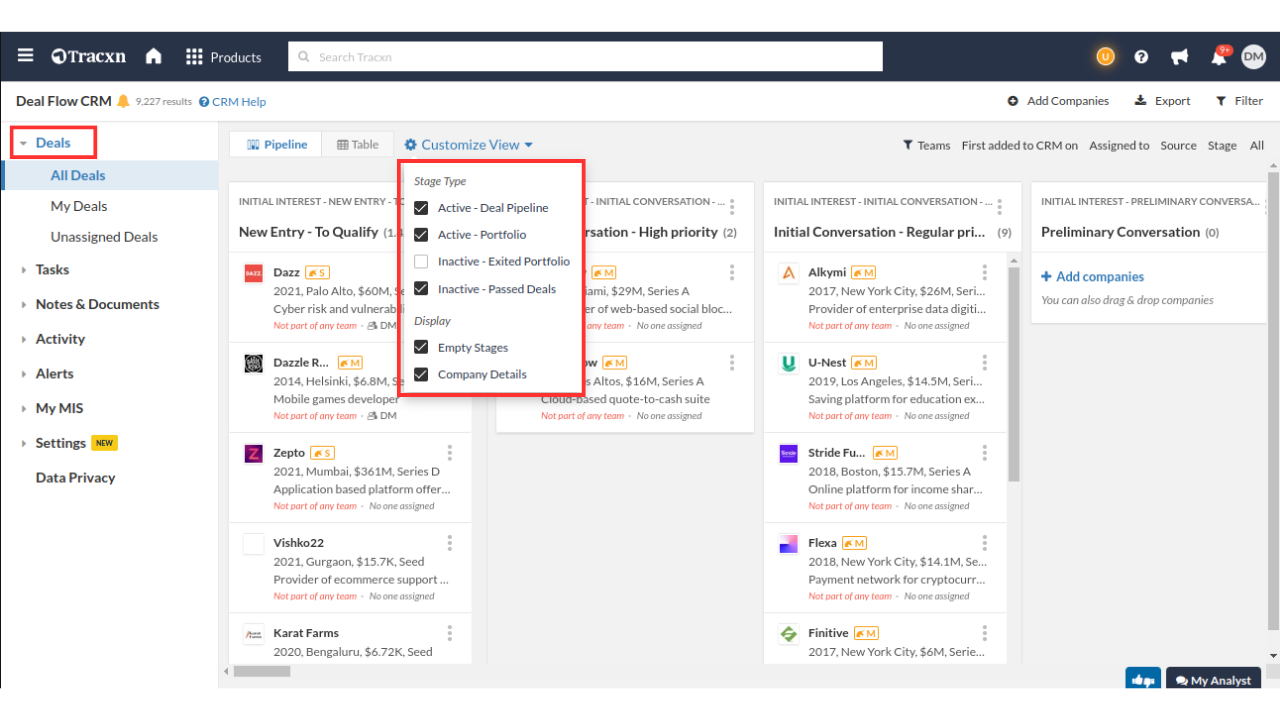This screenshot has height=720, width=1280.
Task: Open the DM user profile avatar
Action: pyautogui.click(x=1253, y=57)
